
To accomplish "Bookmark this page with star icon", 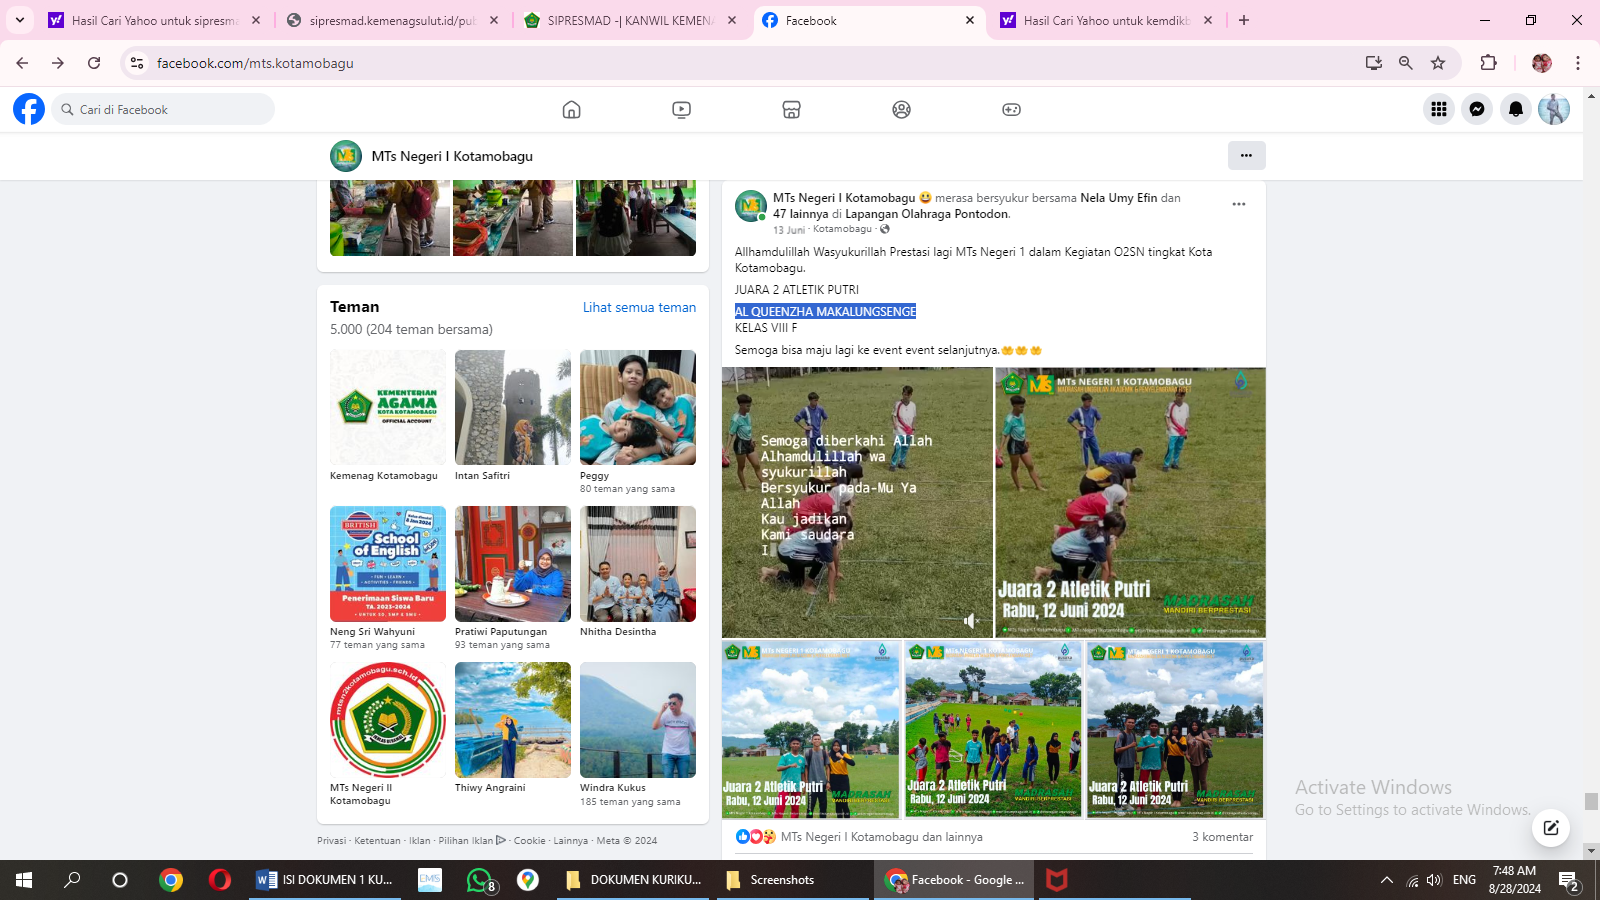I will click(x=1438, y=63).
